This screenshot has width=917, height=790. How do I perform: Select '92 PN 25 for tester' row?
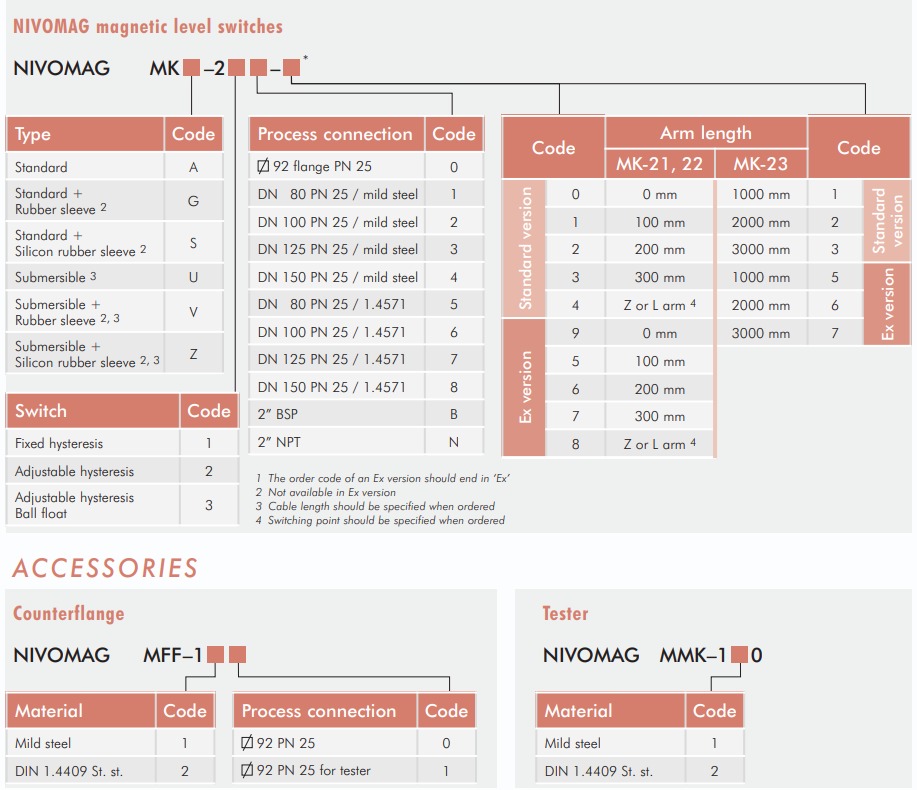354,771
